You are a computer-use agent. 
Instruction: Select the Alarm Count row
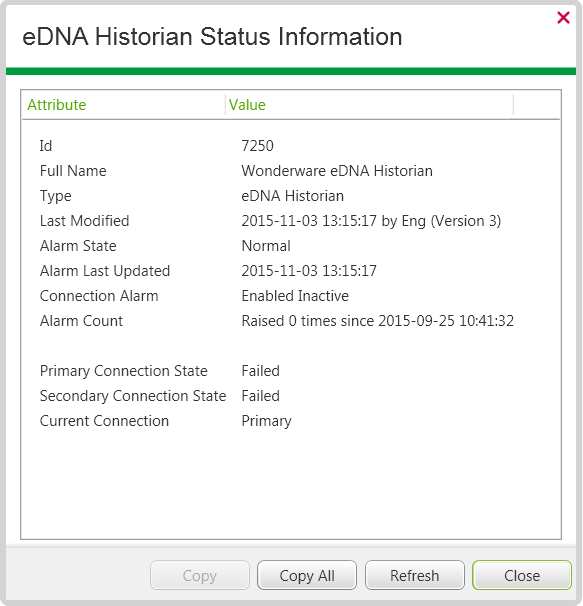pos(291,321)
